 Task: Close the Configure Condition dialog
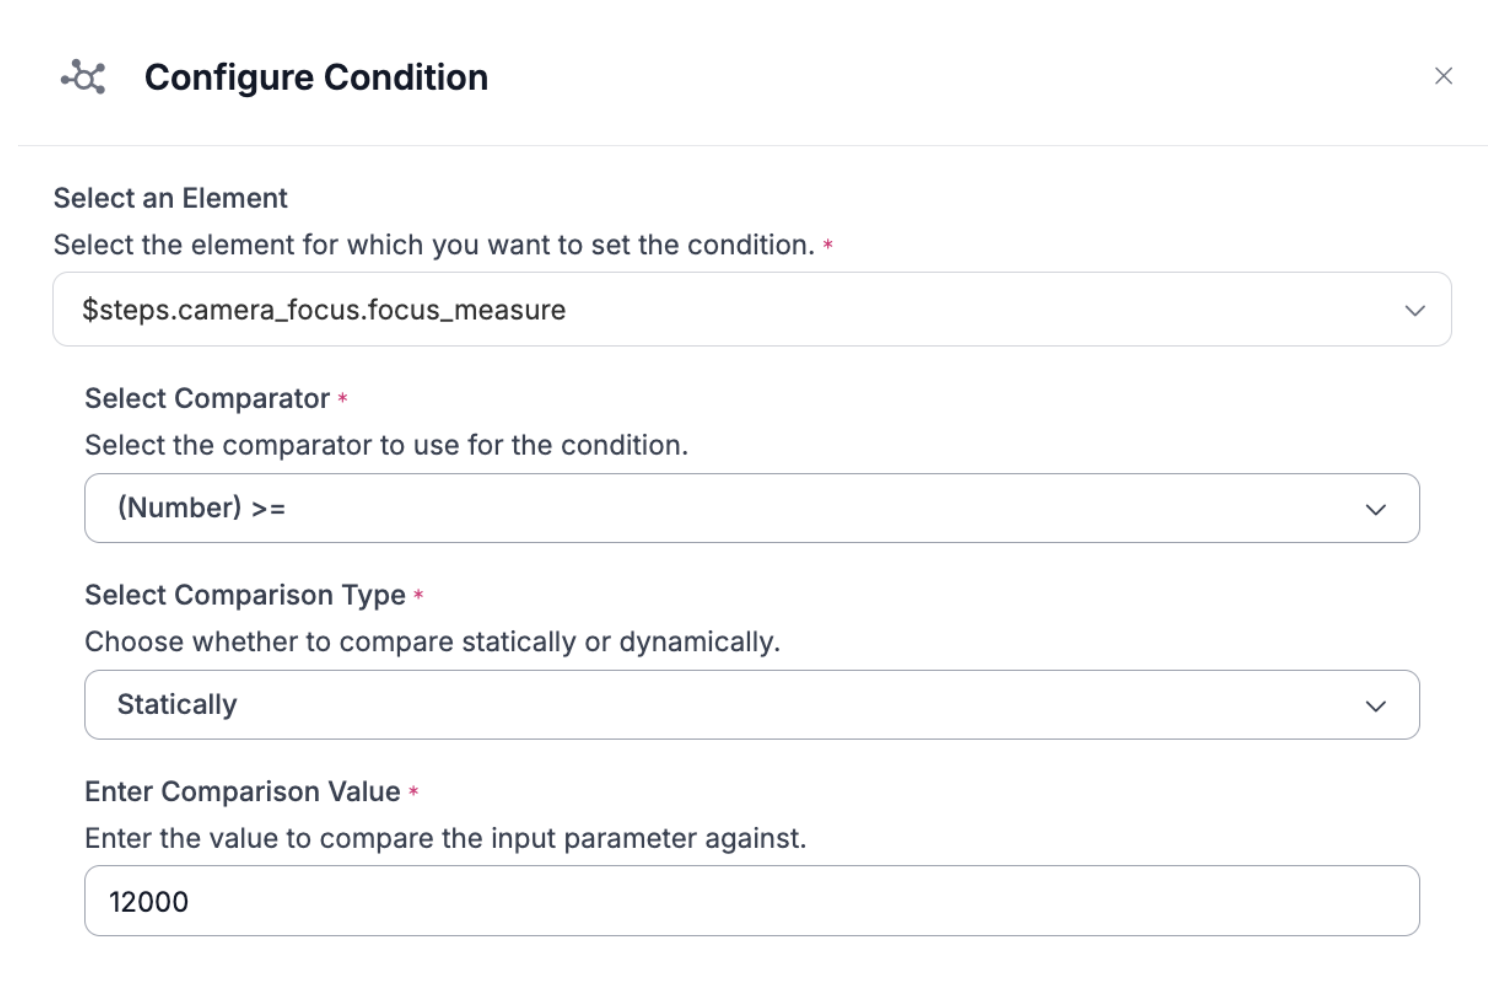(x=1443, y=76)
